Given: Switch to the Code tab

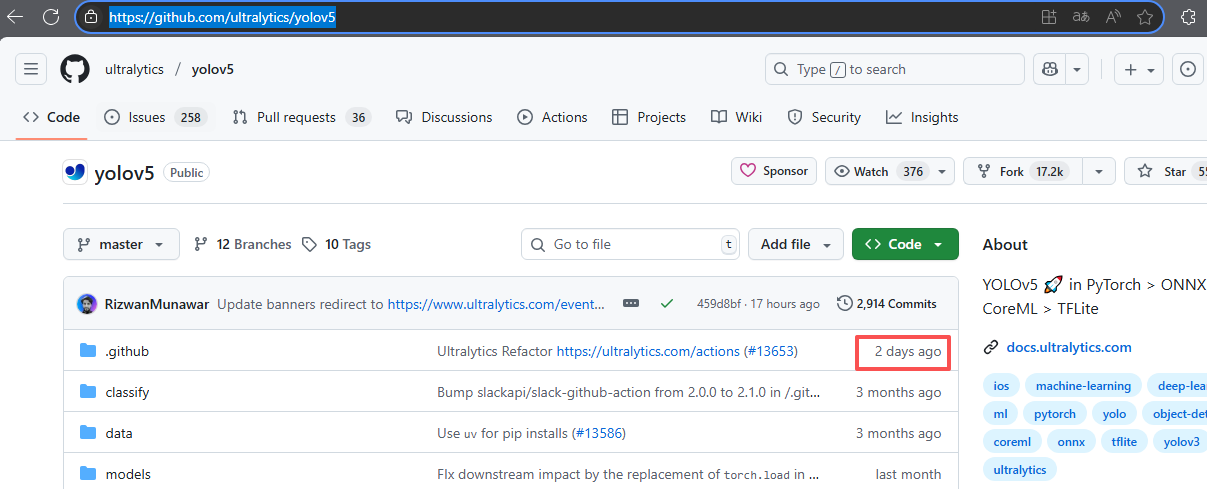Looking at the screenshot, I should [52, 117].
